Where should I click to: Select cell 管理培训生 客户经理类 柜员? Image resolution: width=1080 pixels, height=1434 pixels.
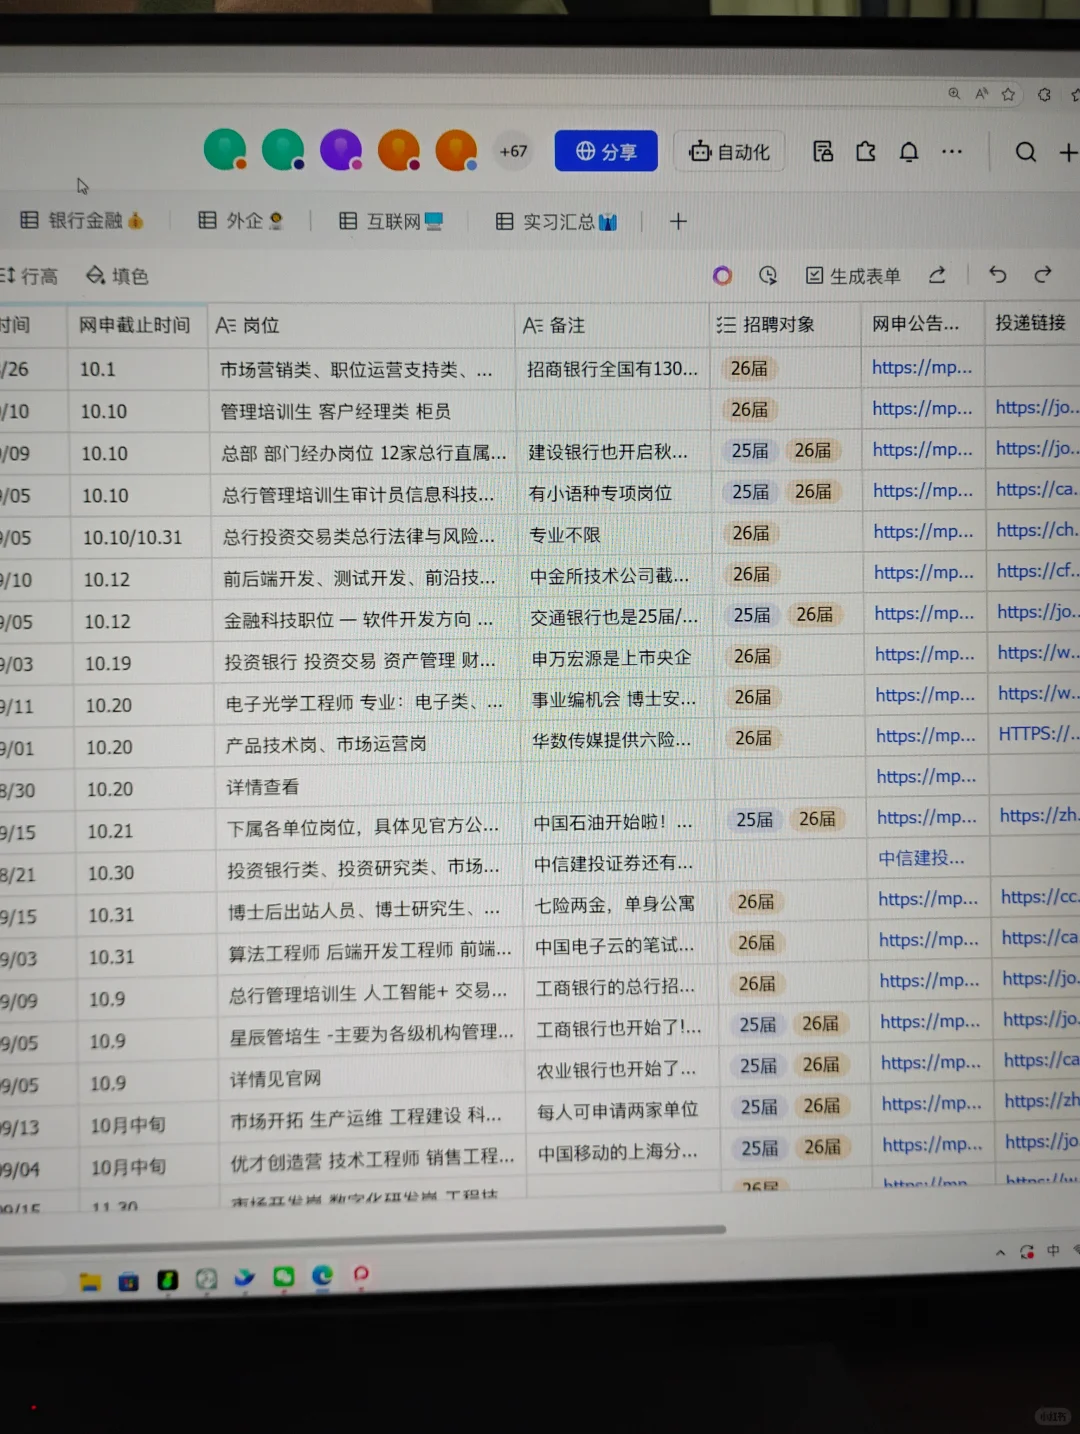(363, 411)
